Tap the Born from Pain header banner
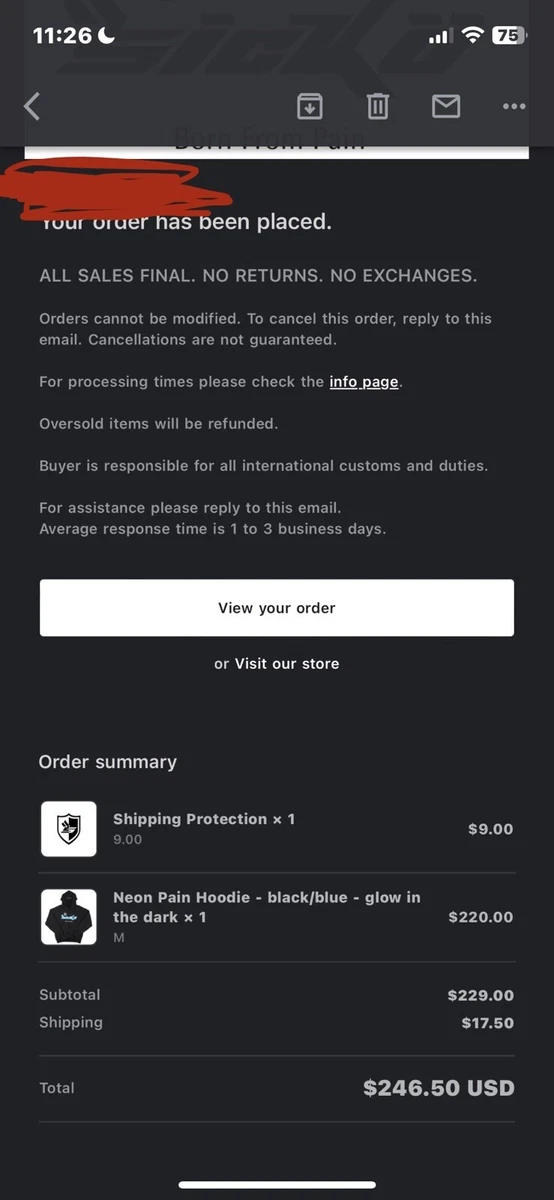 pyautogui.click(x=277, y=140)
